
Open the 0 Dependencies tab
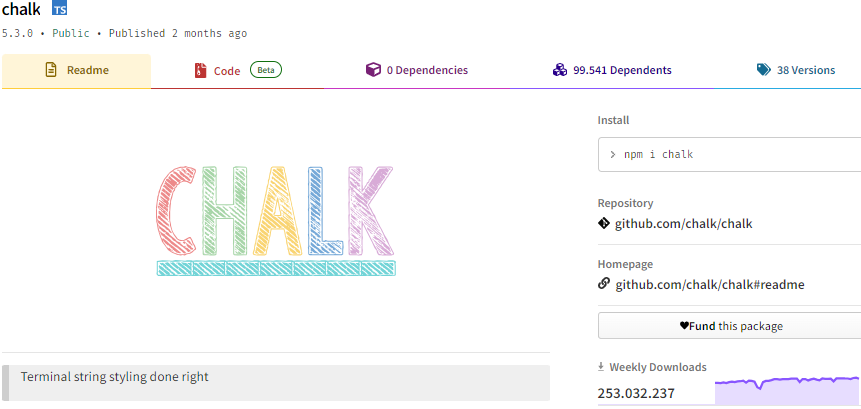tap(417, 71)
